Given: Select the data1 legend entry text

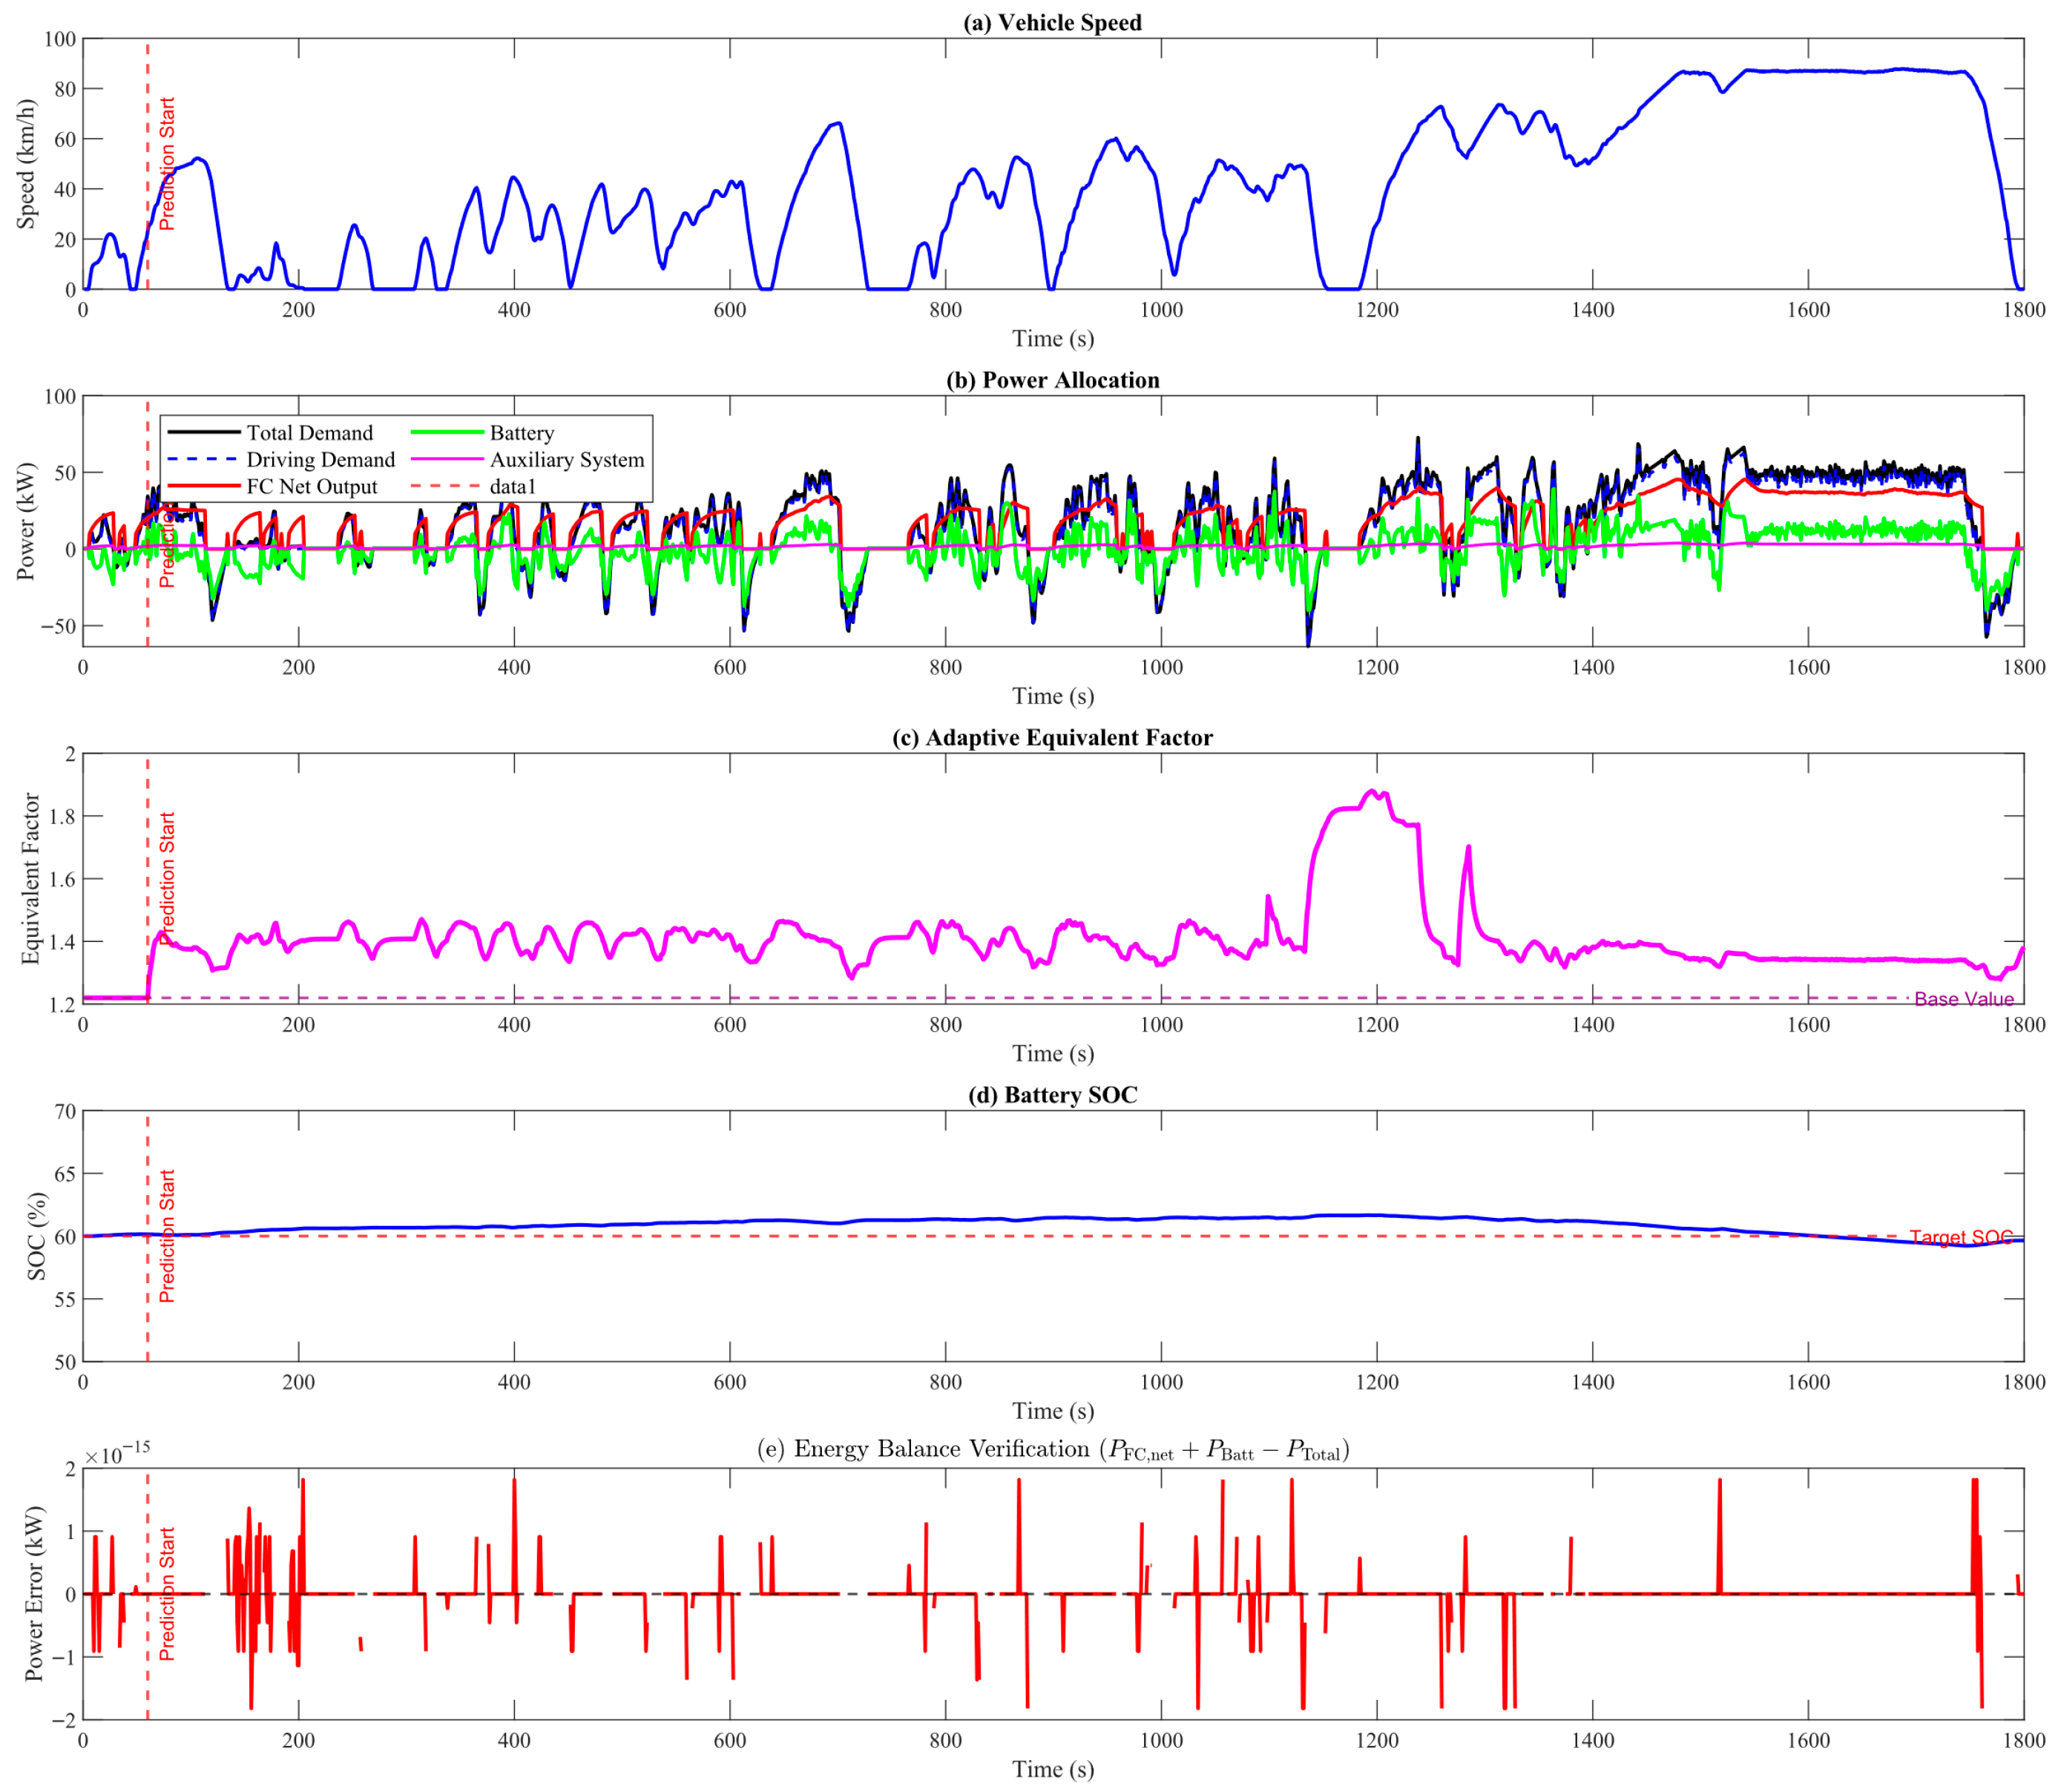Looking at the screenshot, I should [513, 486].
